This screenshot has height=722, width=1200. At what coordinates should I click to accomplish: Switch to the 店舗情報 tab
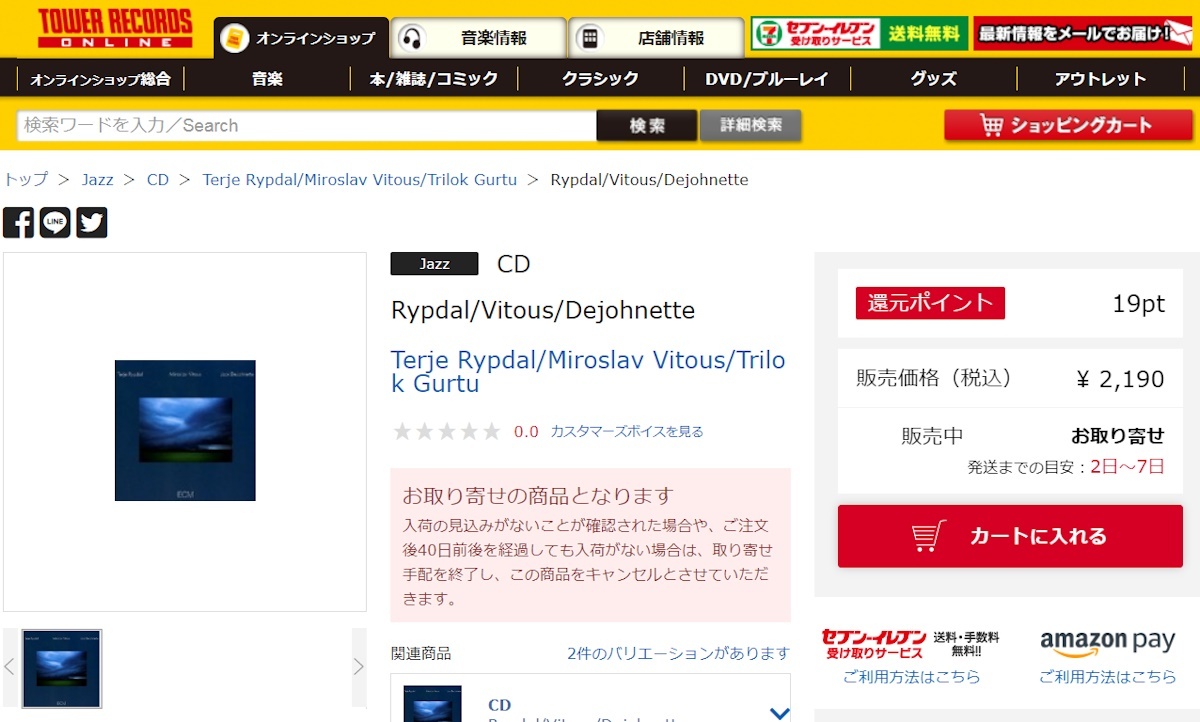pos(656,38)
